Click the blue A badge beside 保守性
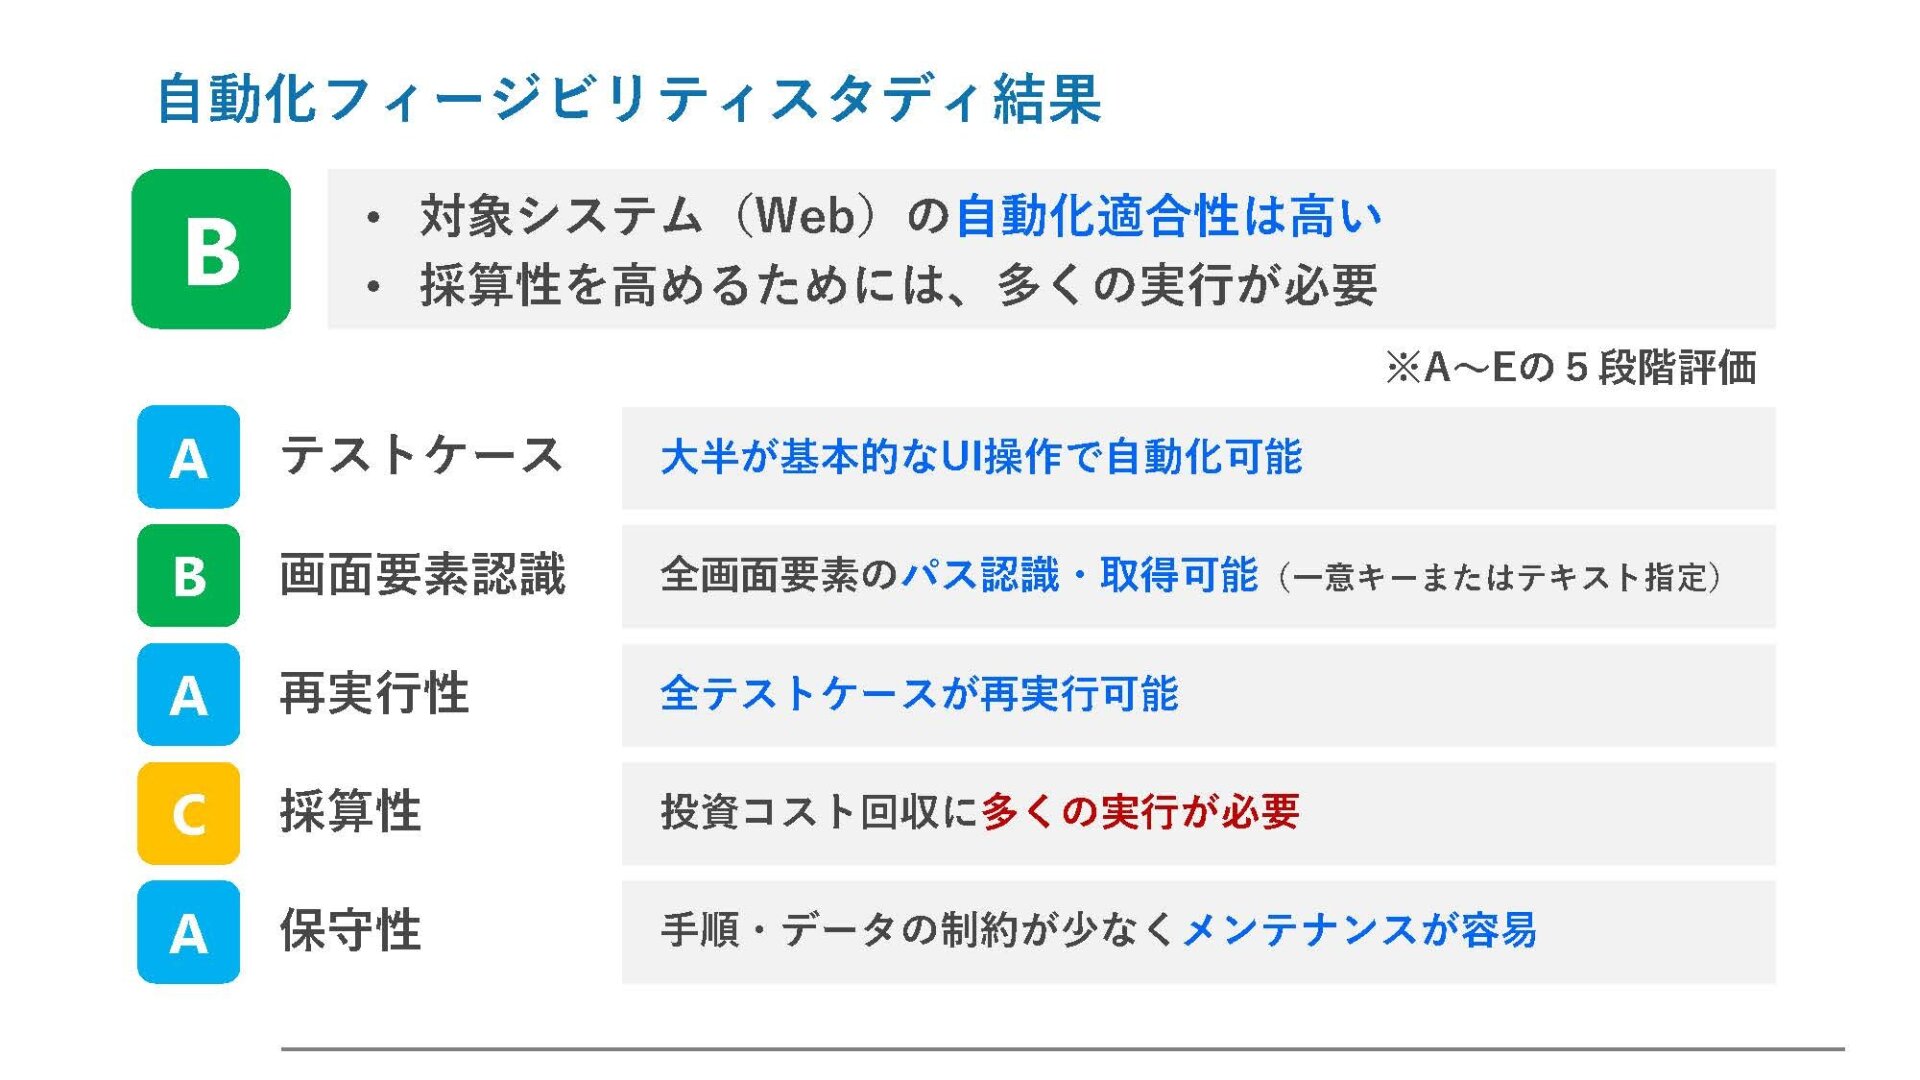1920x1080 pixels. click(x=188, y=932)
